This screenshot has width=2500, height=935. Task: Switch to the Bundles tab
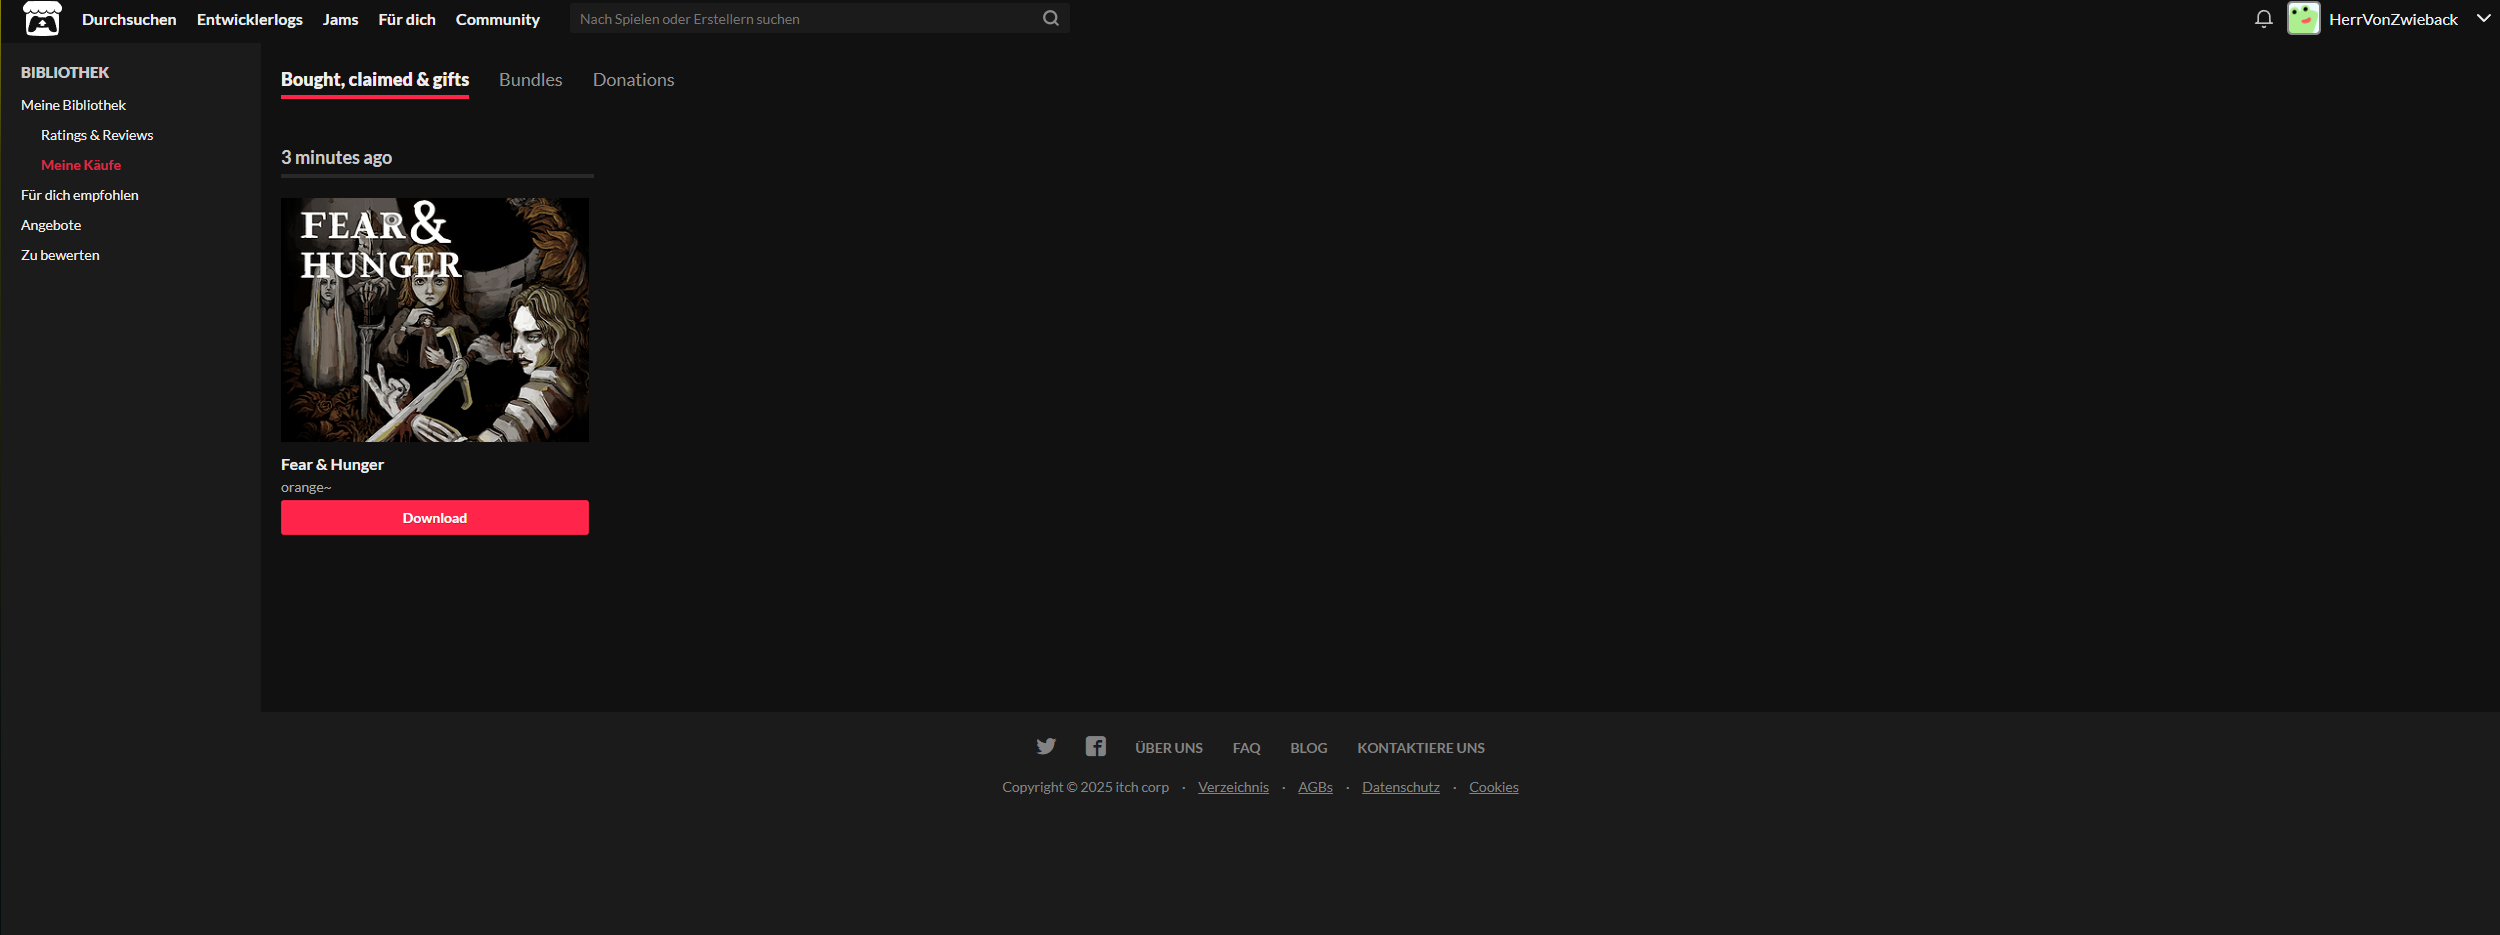pyautogui.click(x=531, y=79)
